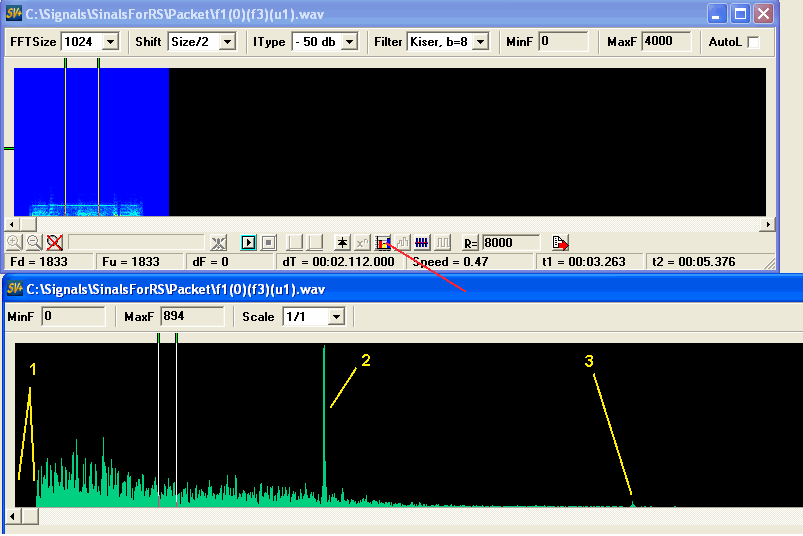Click the spectrum icon the red arrow points to
This screenshot has height=536, width=803.
coord(382,242)
